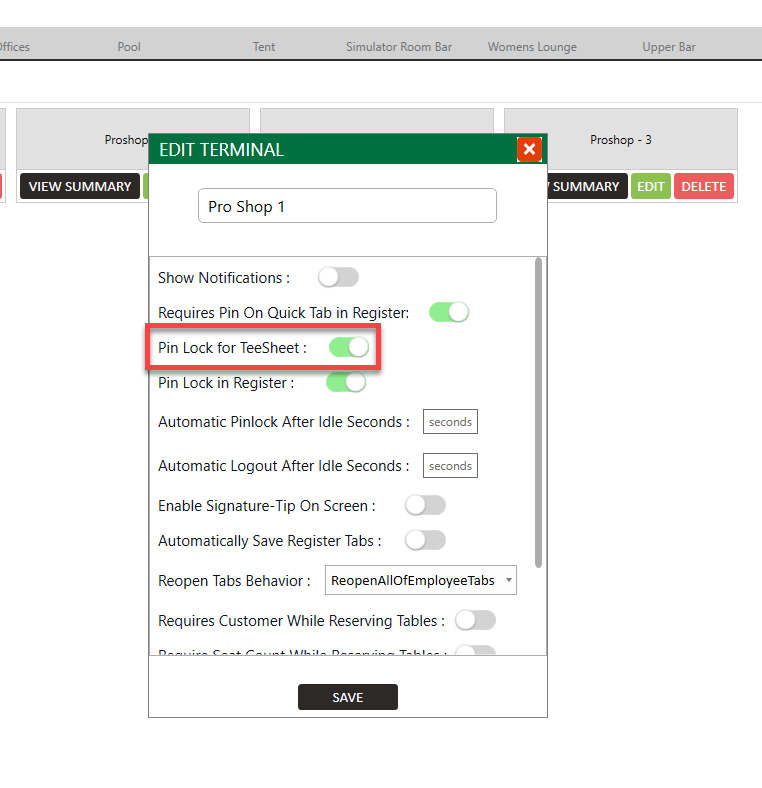View Summary of Proshop - 3 terminal

(587, 186)
